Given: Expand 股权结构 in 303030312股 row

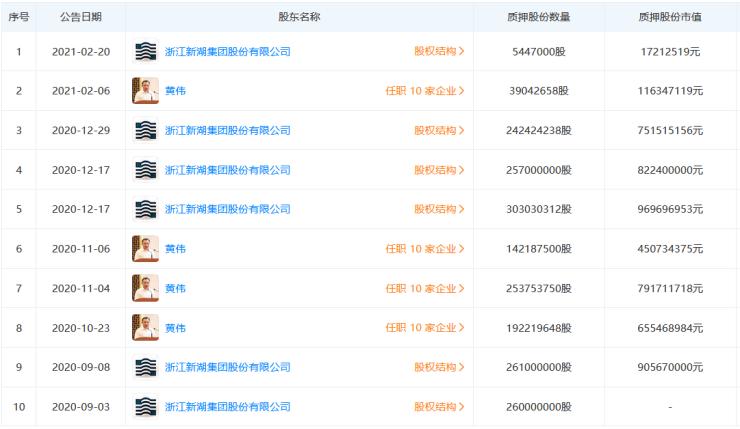Looking at the screenshot, I should pos(439,209).
